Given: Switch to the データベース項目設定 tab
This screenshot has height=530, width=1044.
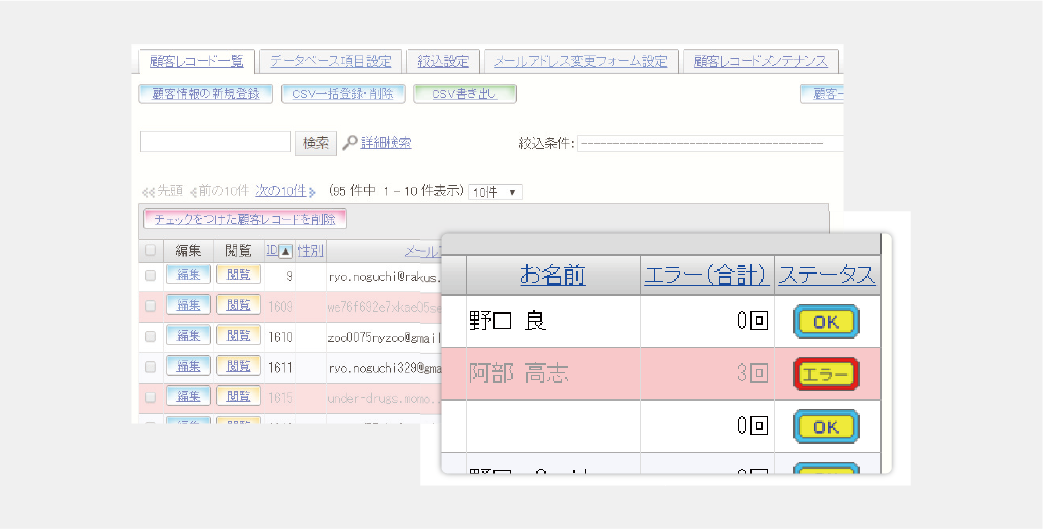Looking at the screenshot, I should (x=330, y=61).
